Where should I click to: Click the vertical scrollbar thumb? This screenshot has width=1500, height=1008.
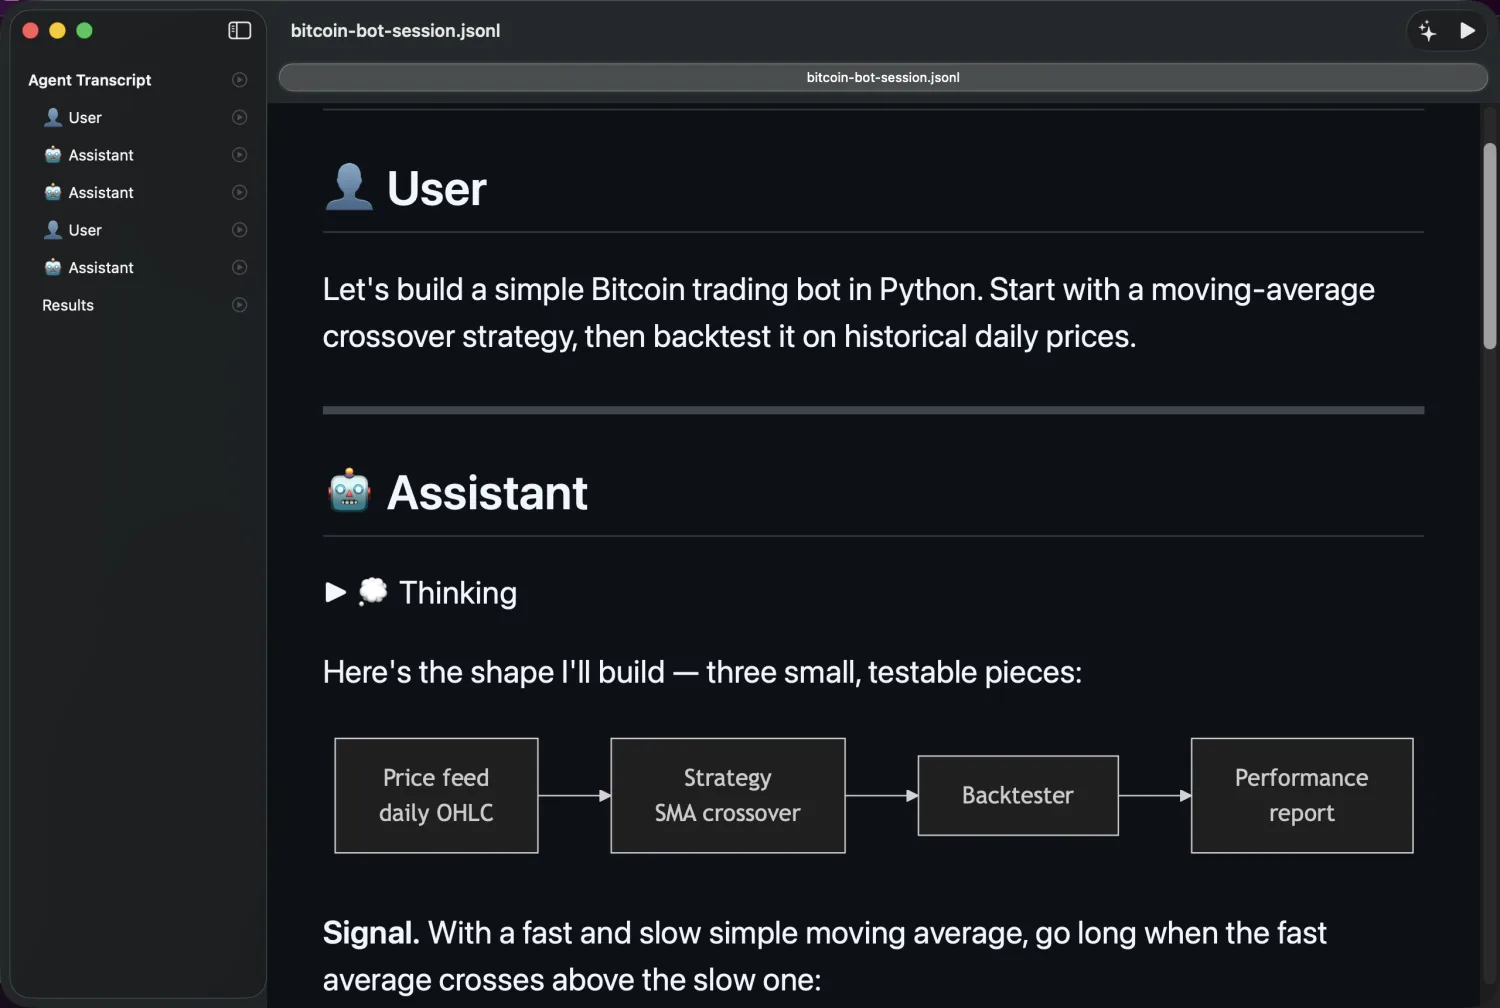pyautogui.click(x=1489, y=246)
